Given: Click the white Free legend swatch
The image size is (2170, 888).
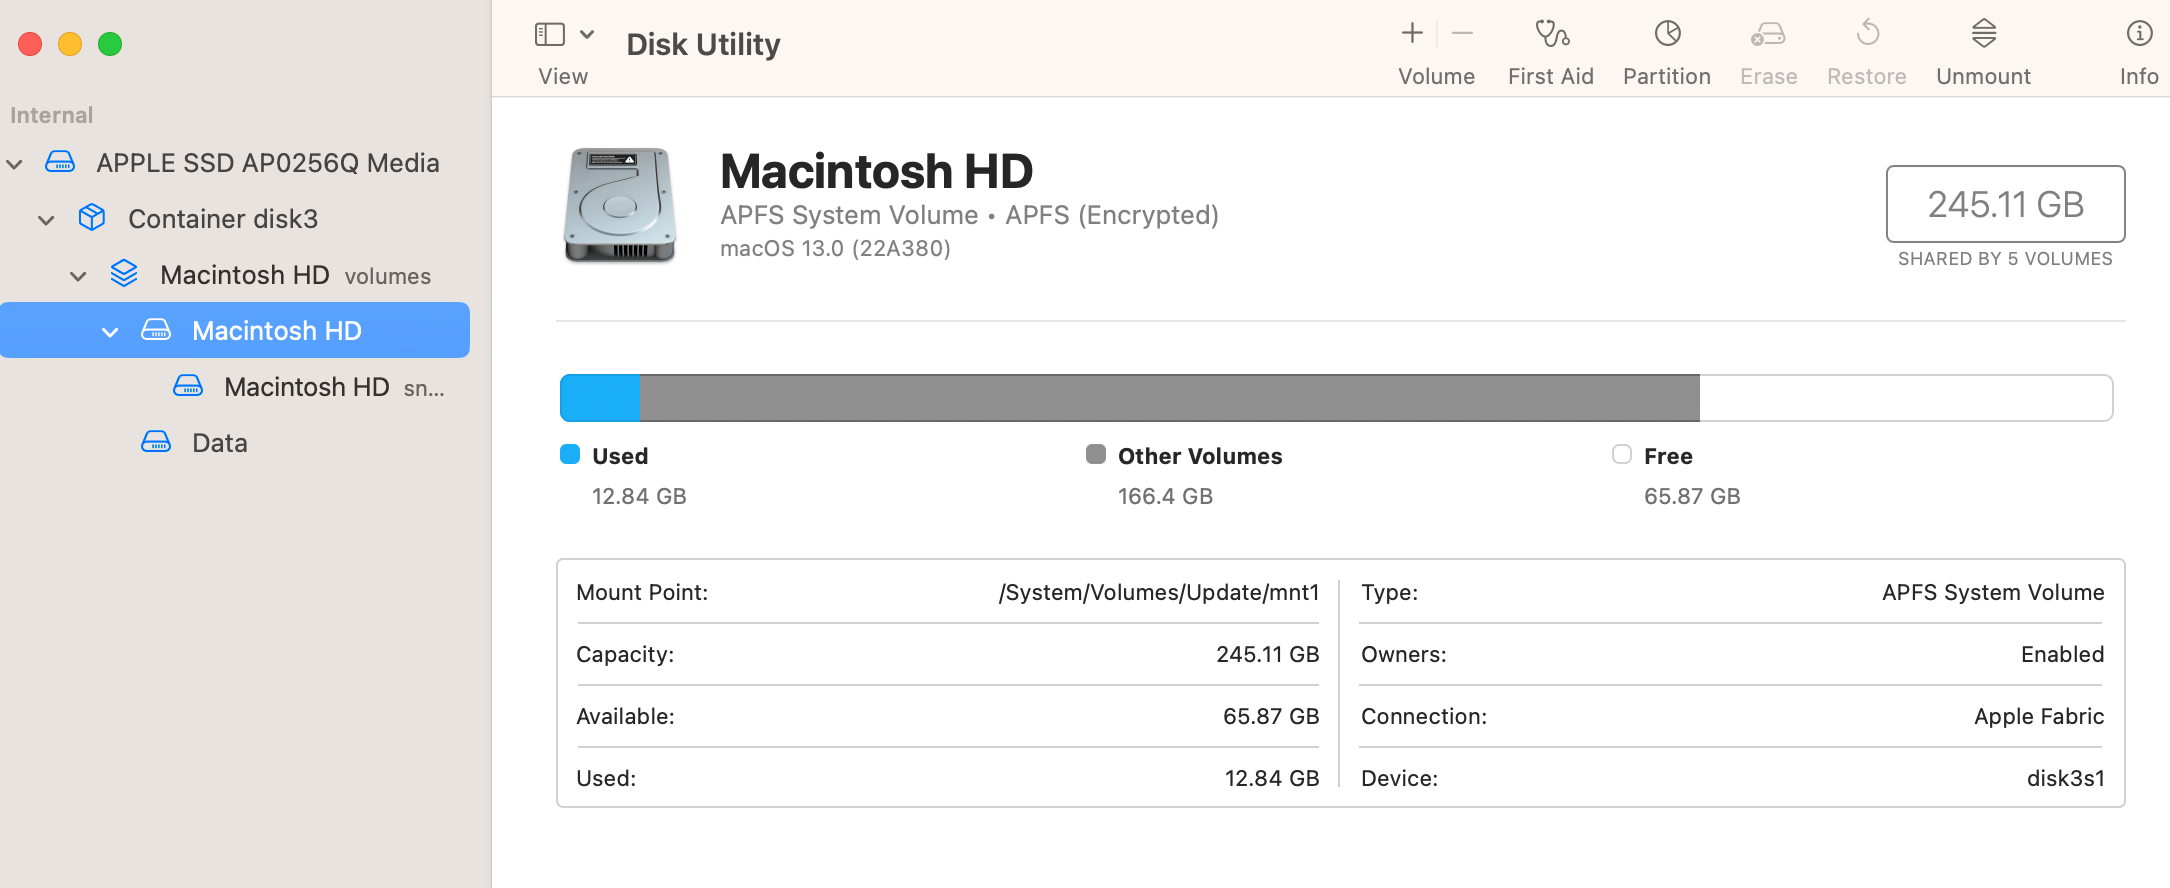Looking at the screenshot, I should pos(1622,455).
